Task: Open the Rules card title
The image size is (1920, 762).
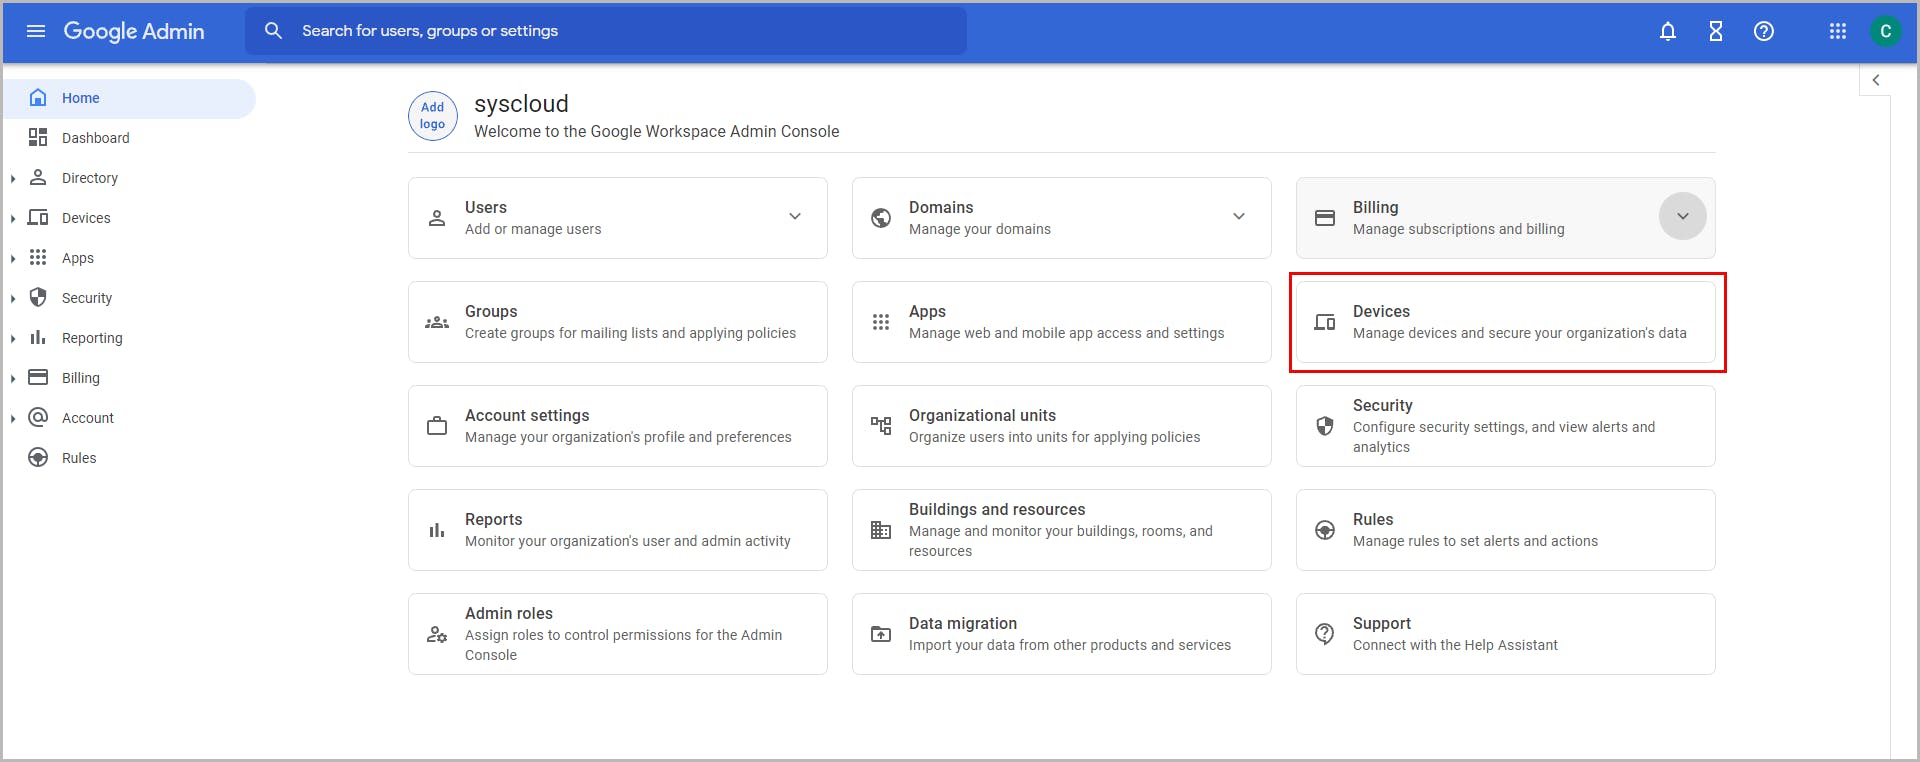Action: (x=1373, y=520)
